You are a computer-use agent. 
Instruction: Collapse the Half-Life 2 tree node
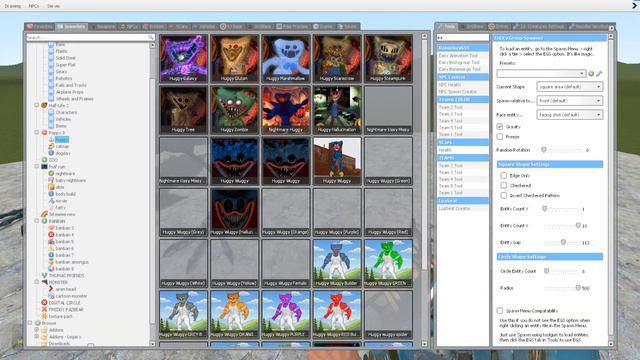pyautogui.click(x=37, y=105)
